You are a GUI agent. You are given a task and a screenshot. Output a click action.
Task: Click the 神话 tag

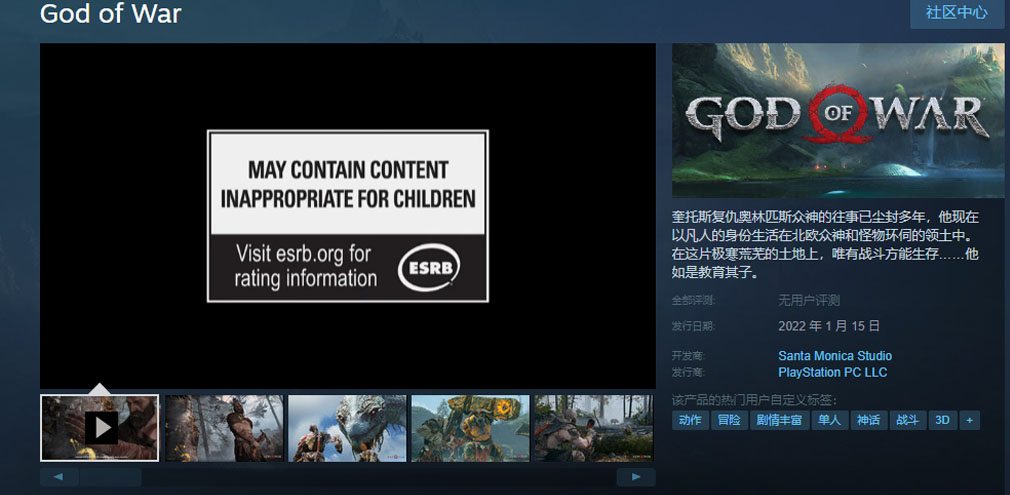click(x=868, y=421)
